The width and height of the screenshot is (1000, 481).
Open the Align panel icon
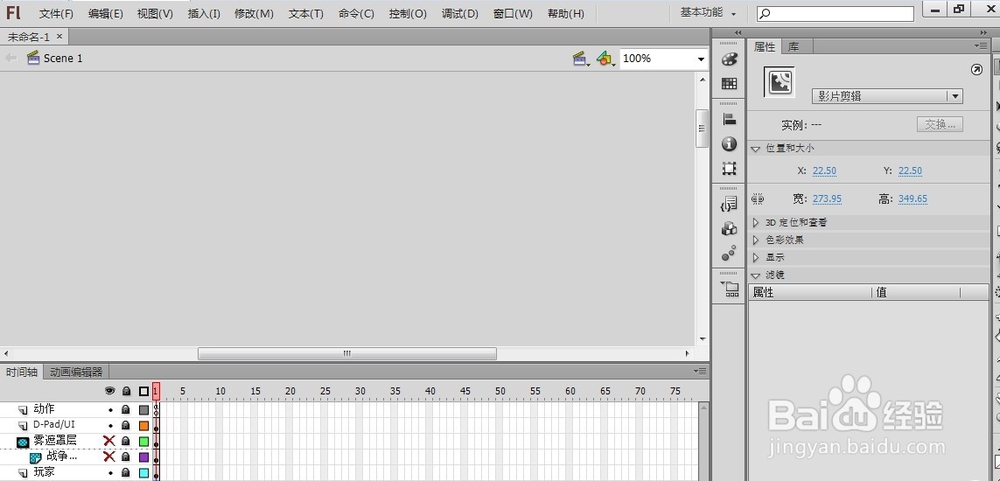(729, 119)
